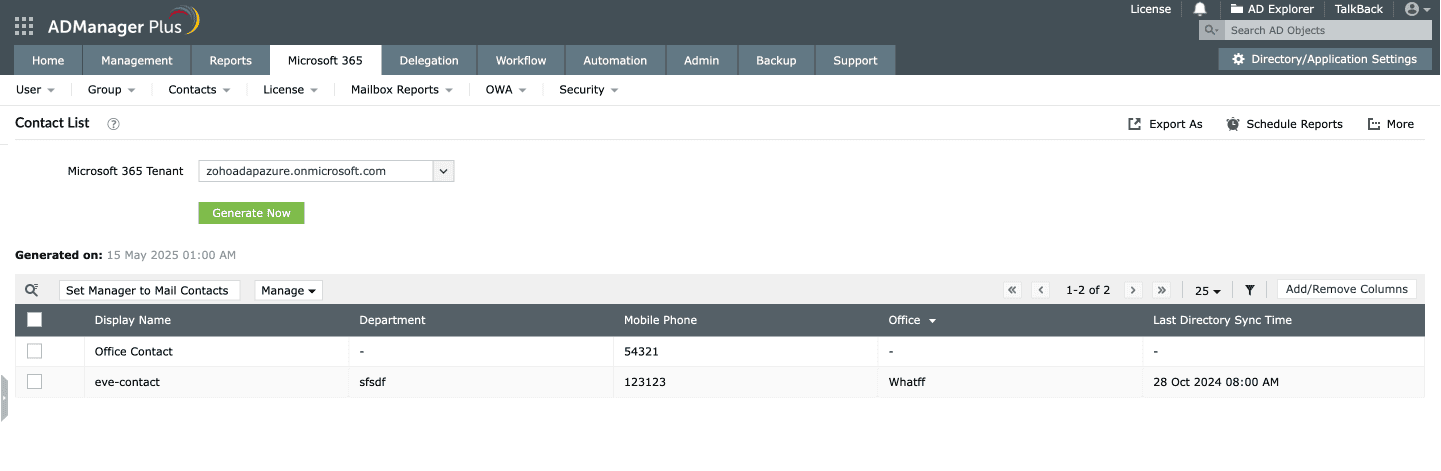Switch to the Reports tab
Screen dimensions: 1441x471
230,60
